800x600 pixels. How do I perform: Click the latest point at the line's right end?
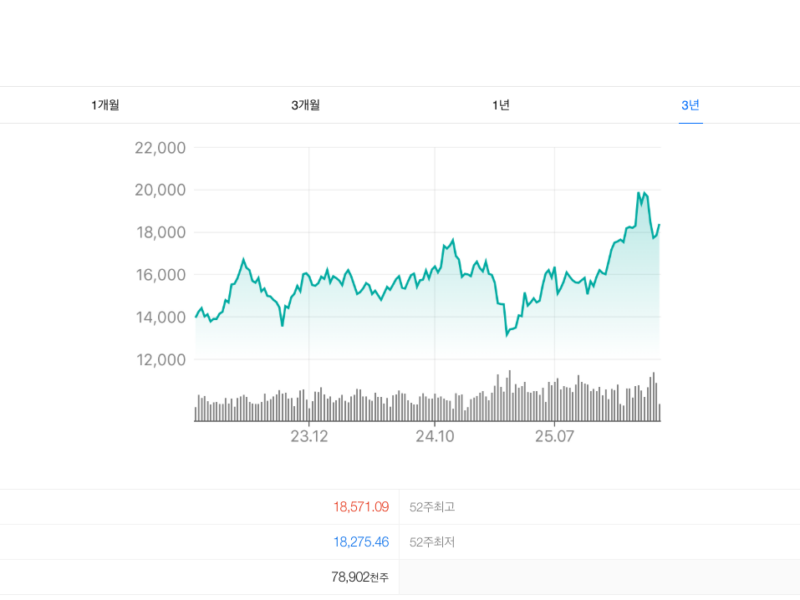[659, 225]
